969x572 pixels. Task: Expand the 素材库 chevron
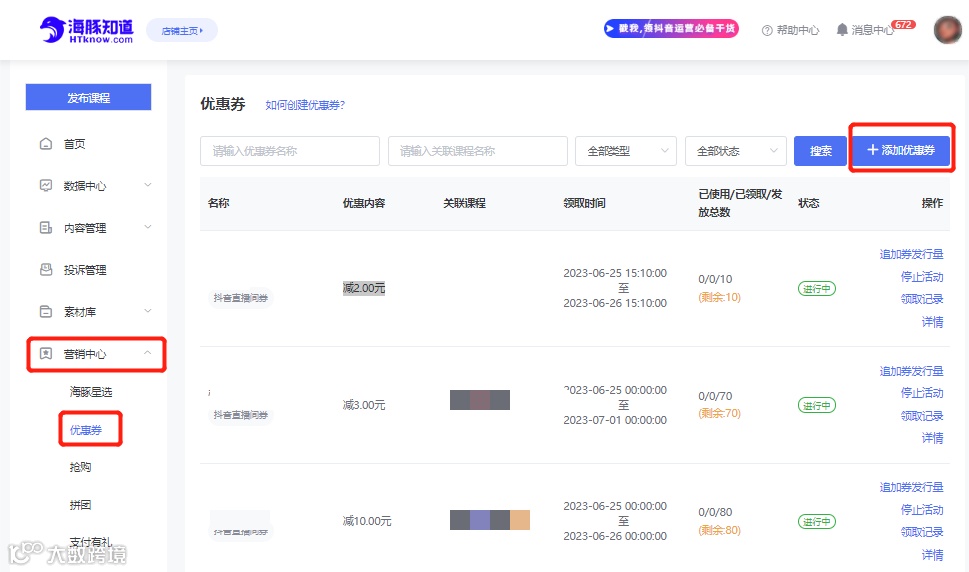pos(148,311)
